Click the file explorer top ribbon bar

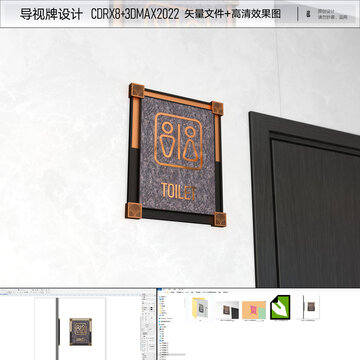[259, 292]
